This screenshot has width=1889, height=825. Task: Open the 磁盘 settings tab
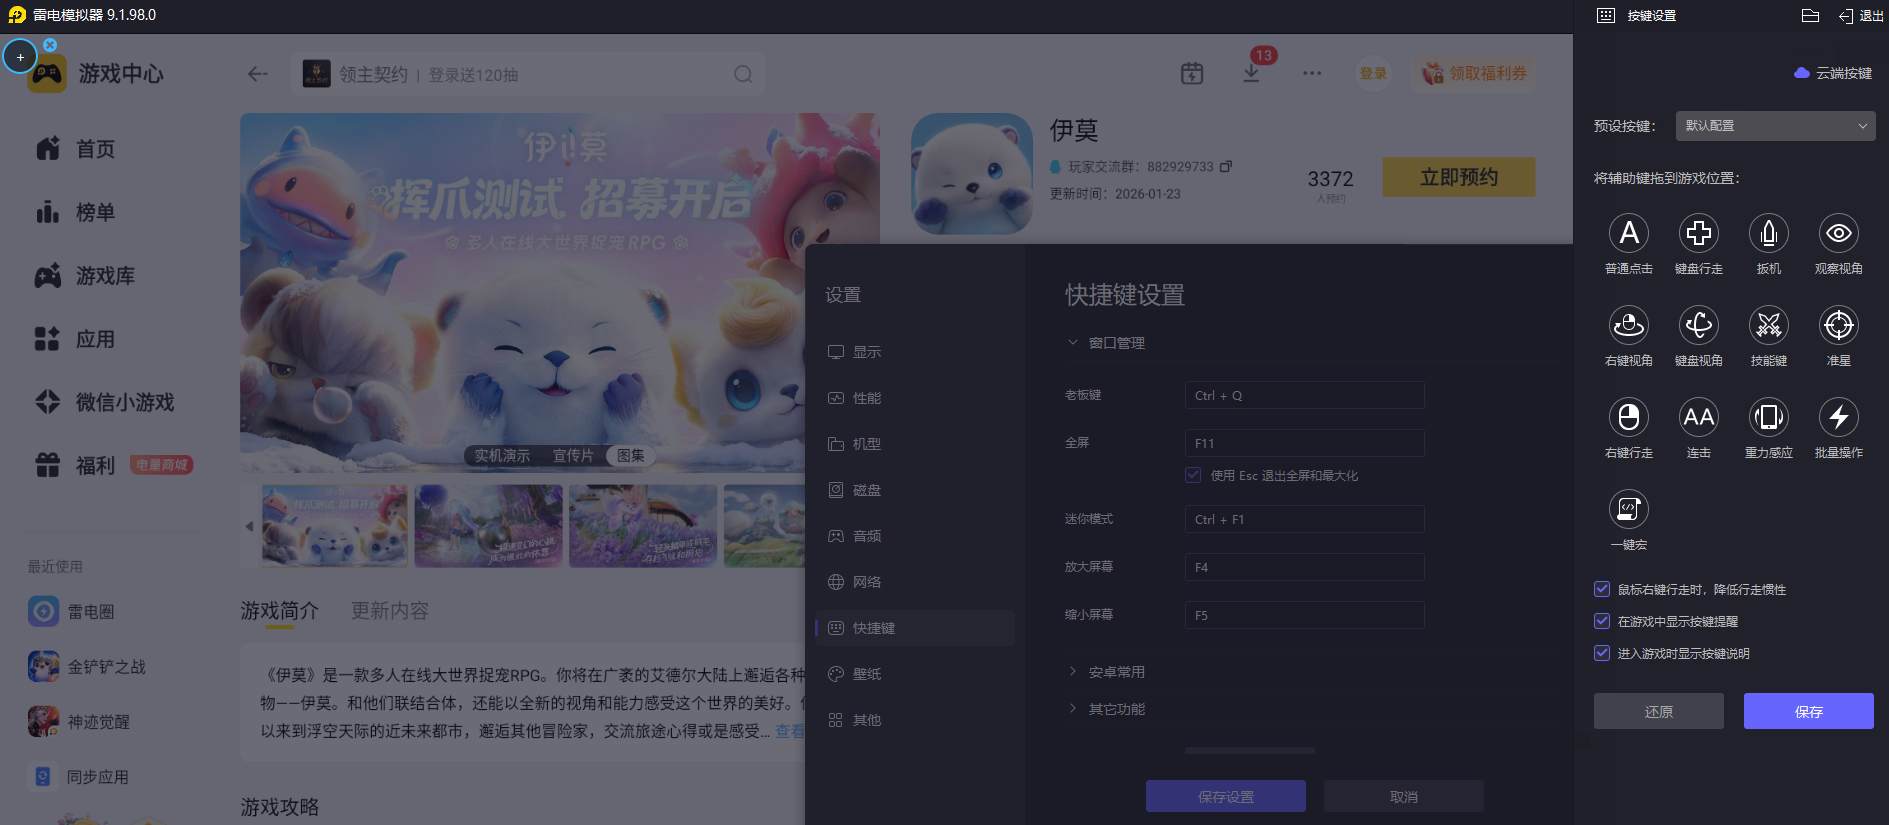pyautogui.click(x=915, y=490)
